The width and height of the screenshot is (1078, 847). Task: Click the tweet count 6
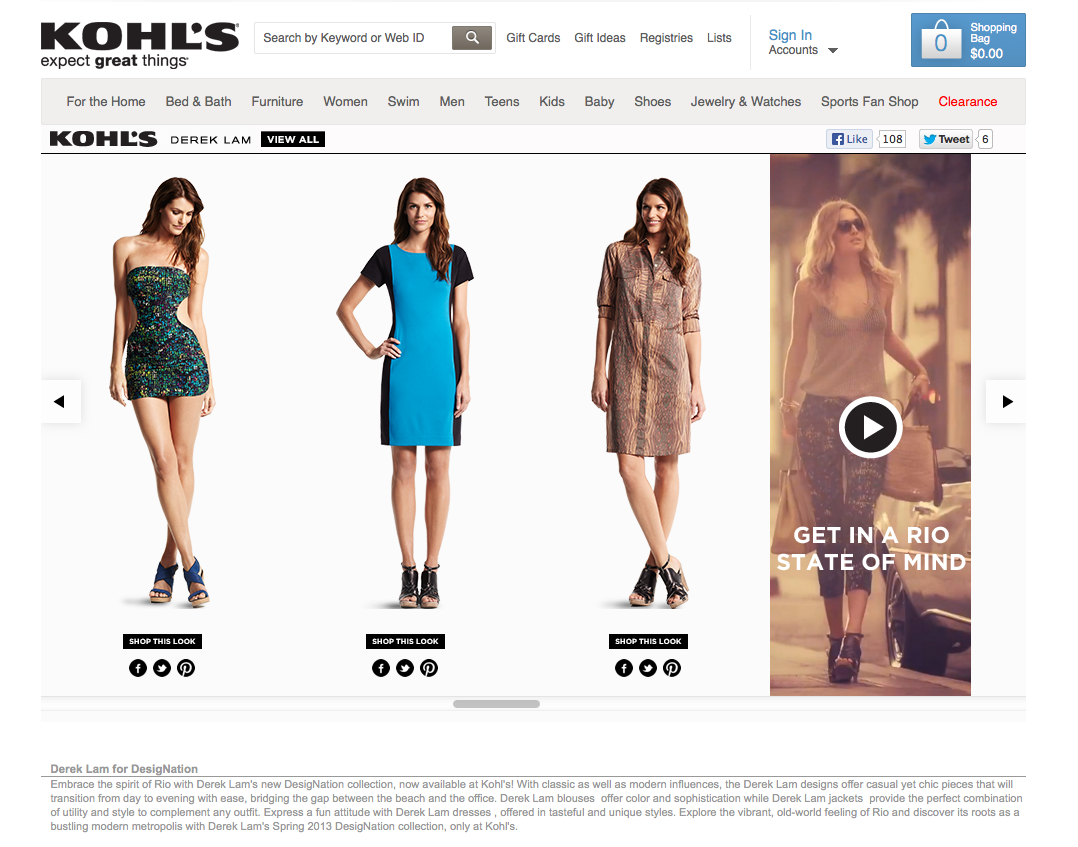click(x=984, y=139)
